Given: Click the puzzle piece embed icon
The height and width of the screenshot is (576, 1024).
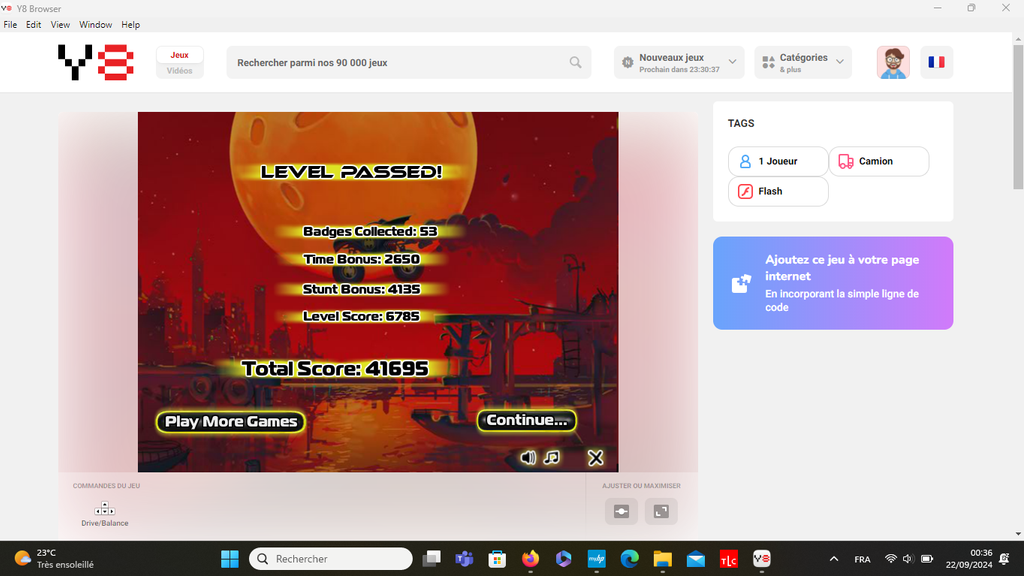Looking at the screenshot, I should 741,283.
